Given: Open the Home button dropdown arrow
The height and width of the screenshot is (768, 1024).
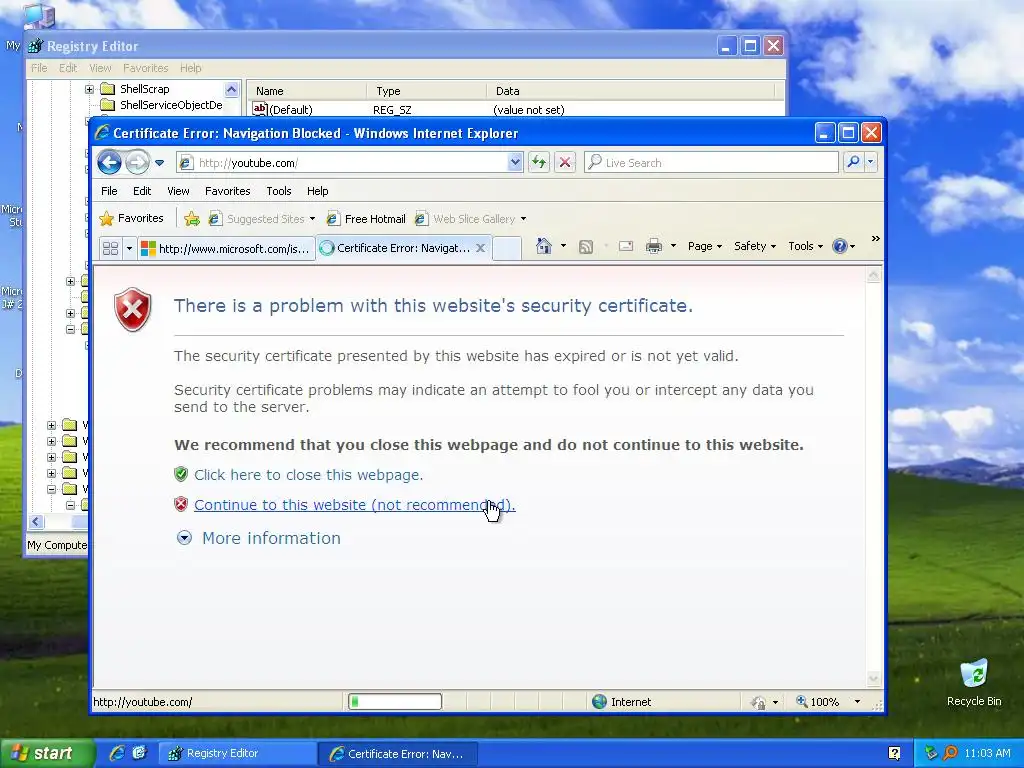Looking at the screenshot, I should tap(564, 246).
